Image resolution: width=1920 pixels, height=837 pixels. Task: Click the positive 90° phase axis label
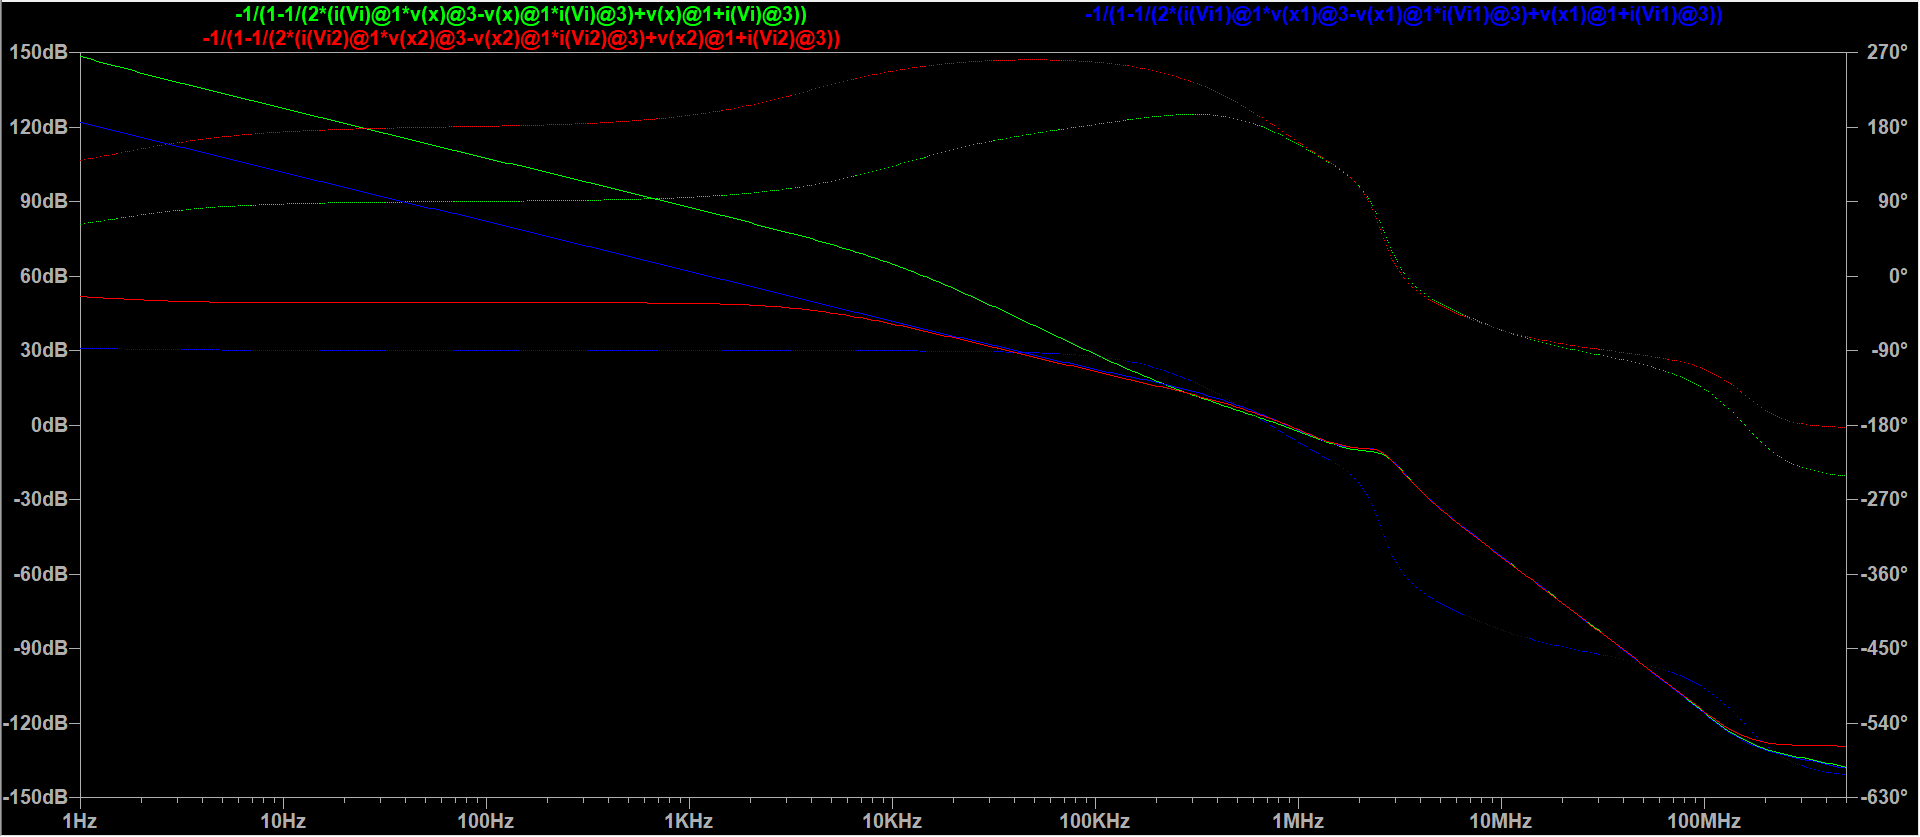1892,201
